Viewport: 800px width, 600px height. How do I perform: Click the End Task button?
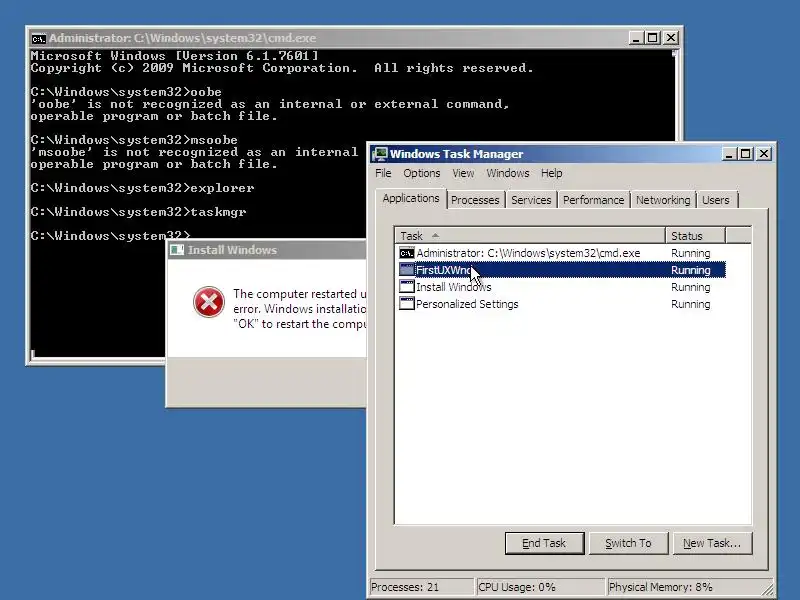pos(544,543)
